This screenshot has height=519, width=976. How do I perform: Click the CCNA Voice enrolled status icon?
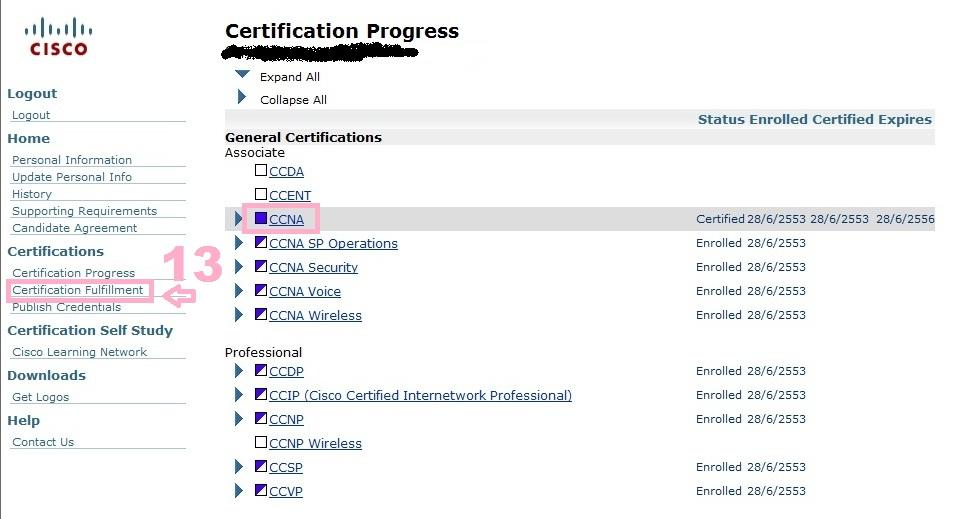click(x=261, y=290)
